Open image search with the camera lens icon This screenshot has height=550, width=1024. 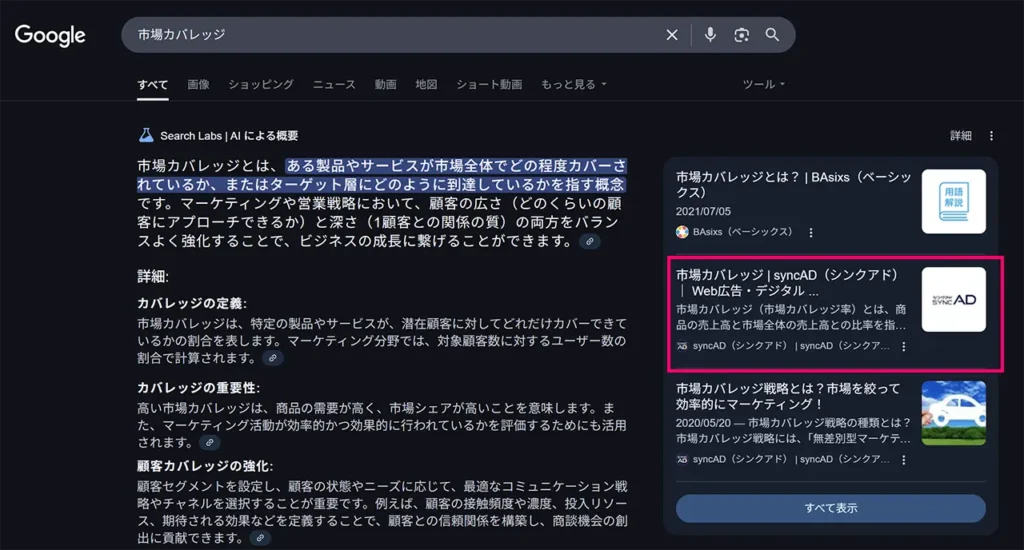741,35
